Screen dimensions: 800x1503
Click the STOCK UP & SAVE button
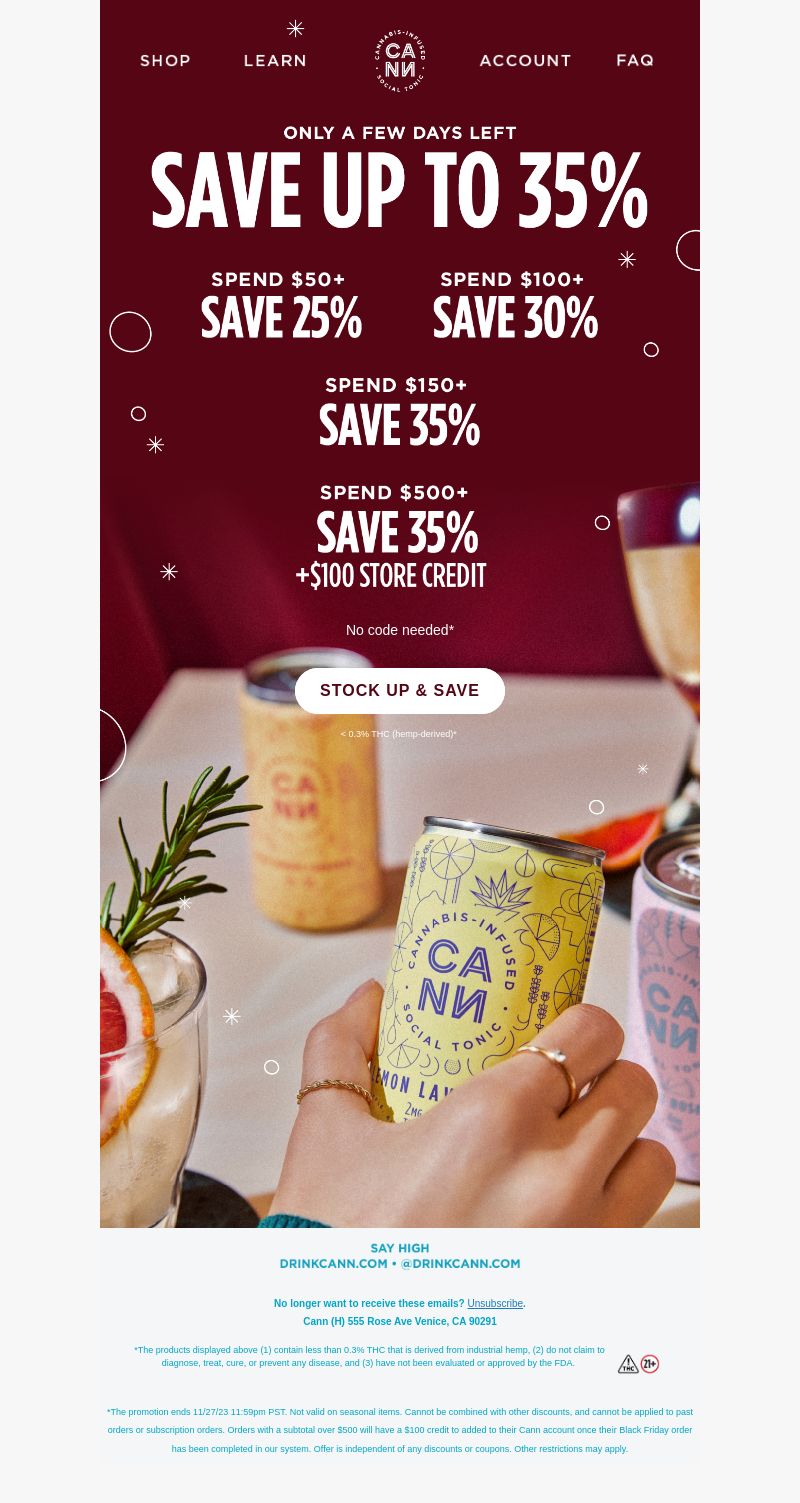point(400,691)
